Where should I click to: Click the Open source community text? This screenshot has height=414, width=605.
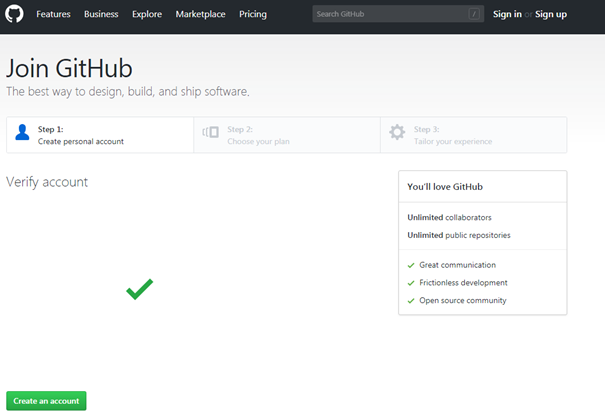coord(463,301)
